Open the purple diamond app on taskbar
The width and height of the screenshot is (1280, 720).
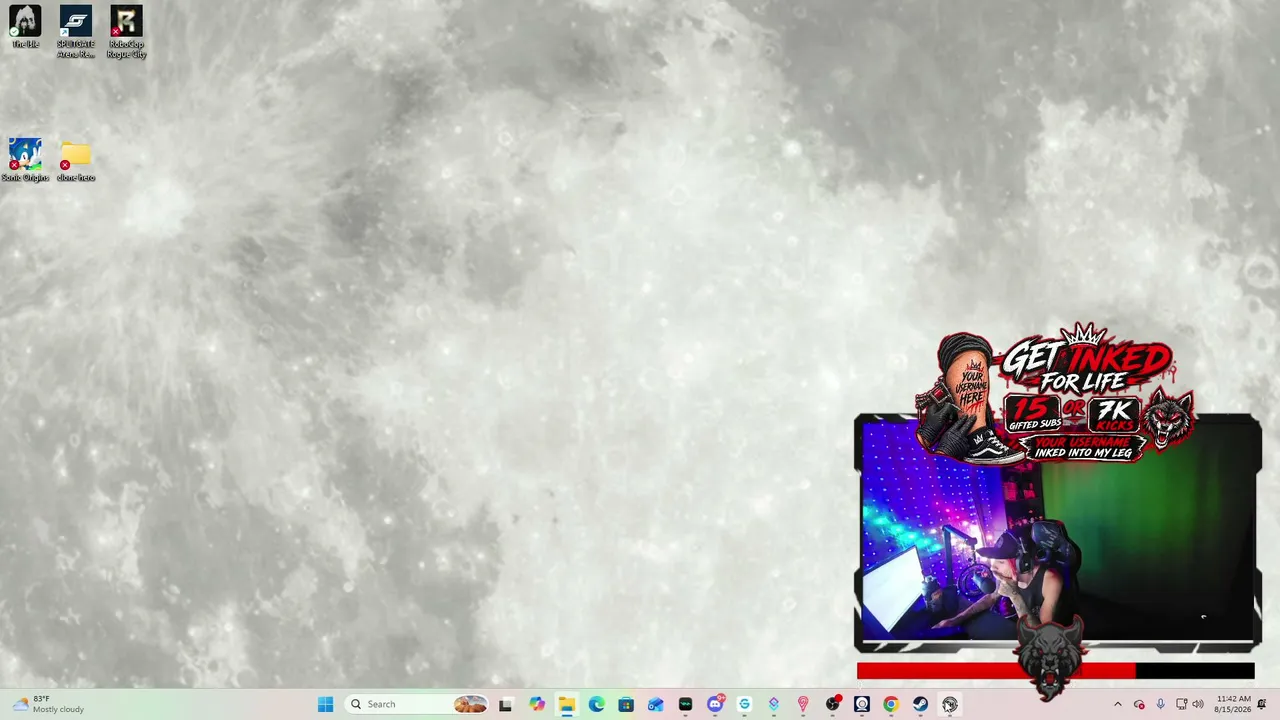click(774, 704)
